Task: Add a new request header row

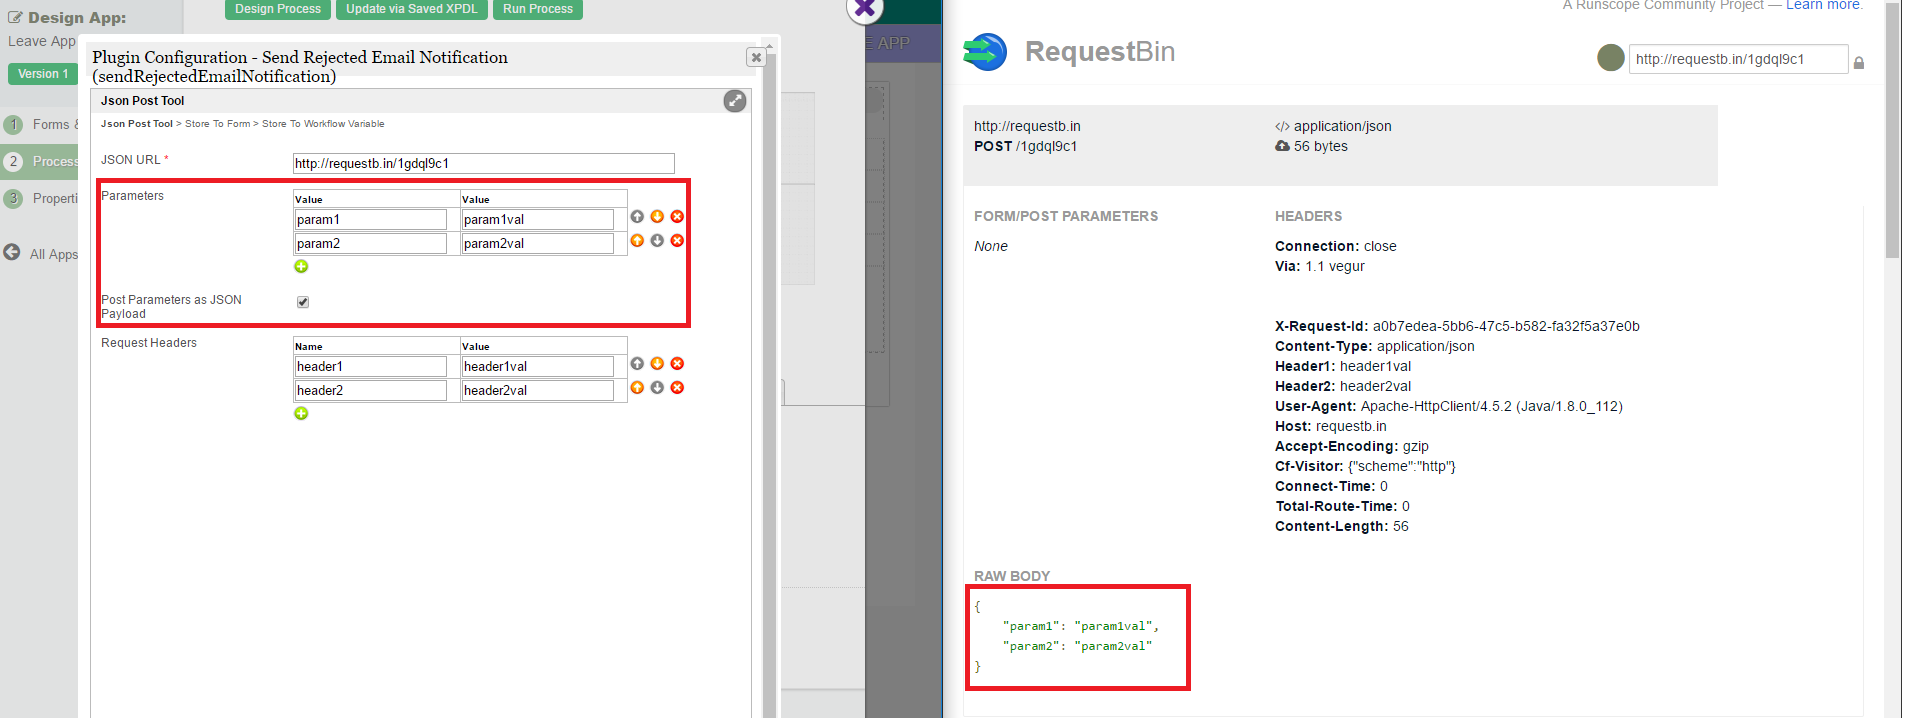Action: [x=301, y=414]
